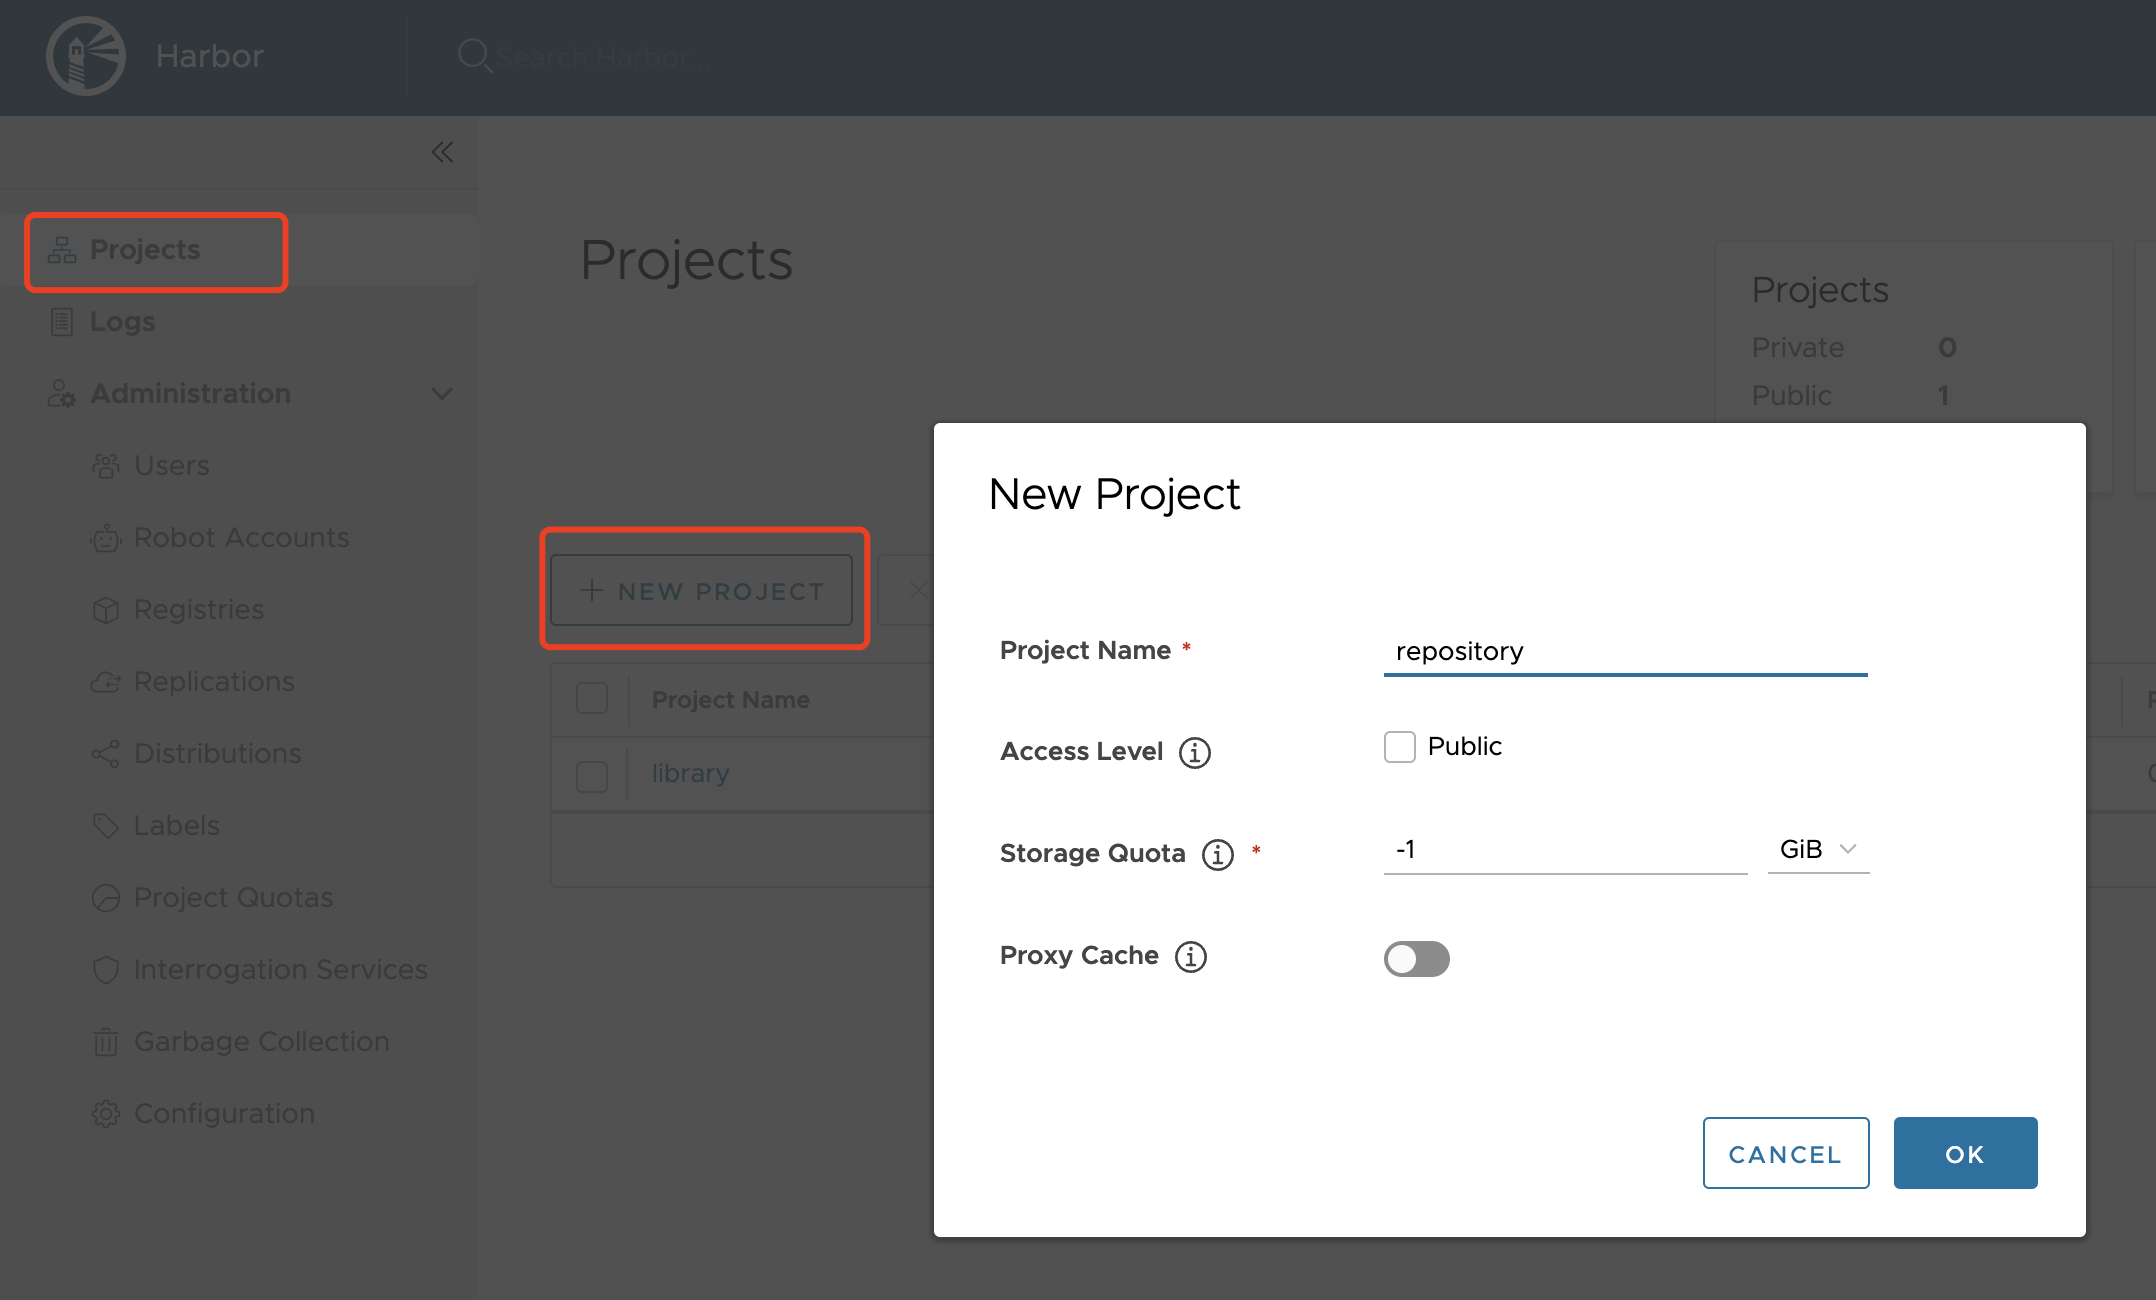Open the GiB unit dropdown
This screenshot has height=1300, width=2156.
1818,849
